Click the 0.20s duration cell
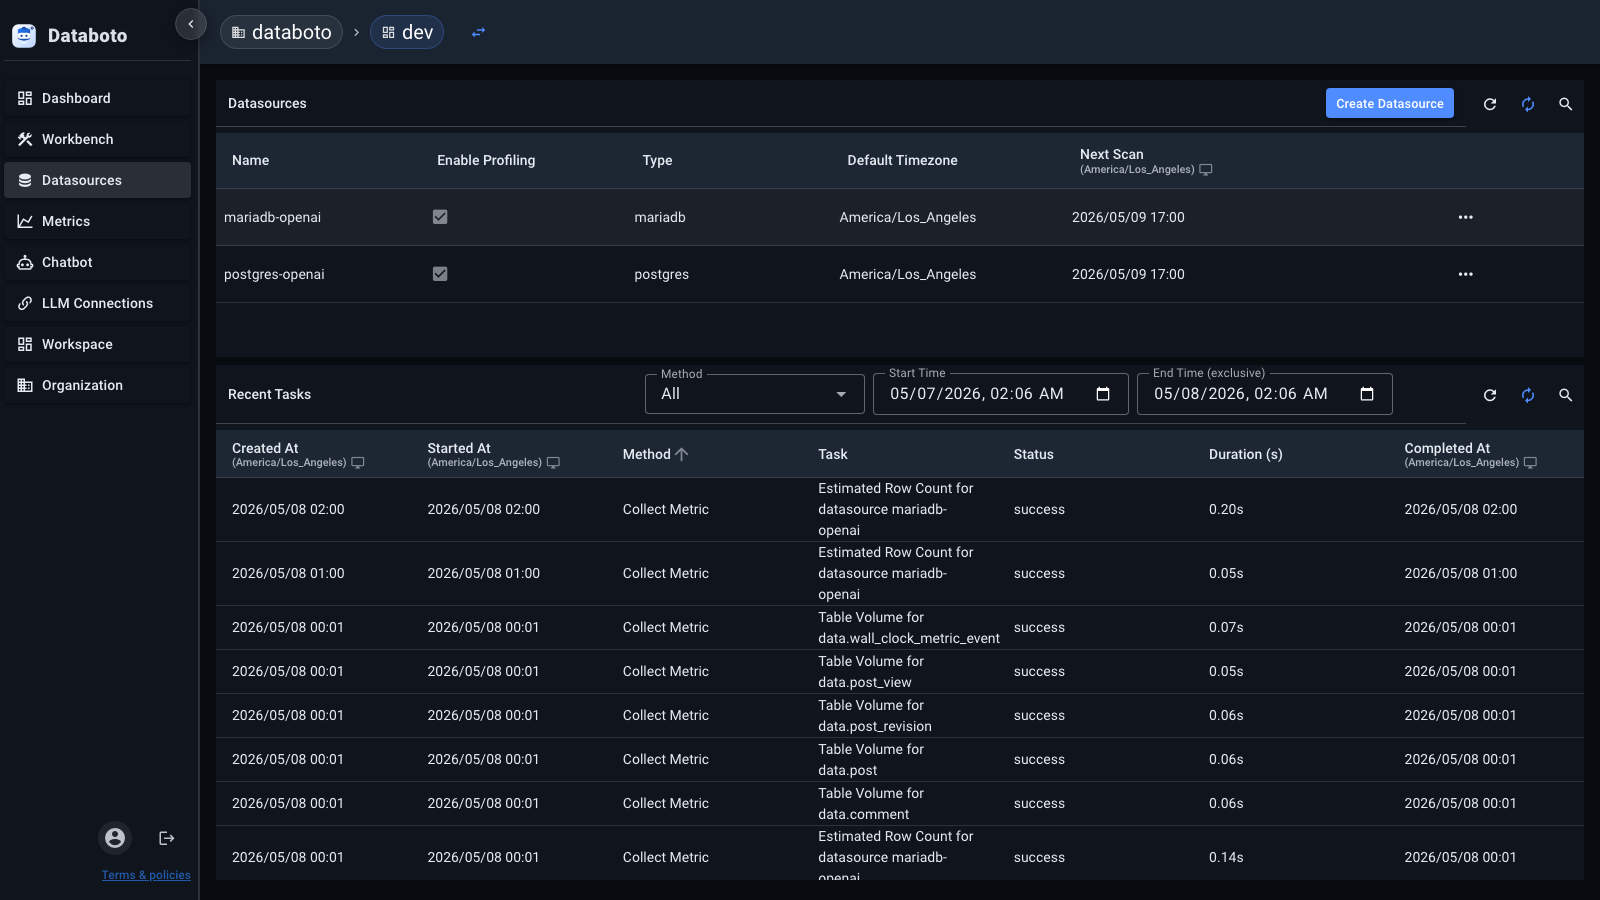This screenshot has width=1600, height=900. coord(1226,509)
